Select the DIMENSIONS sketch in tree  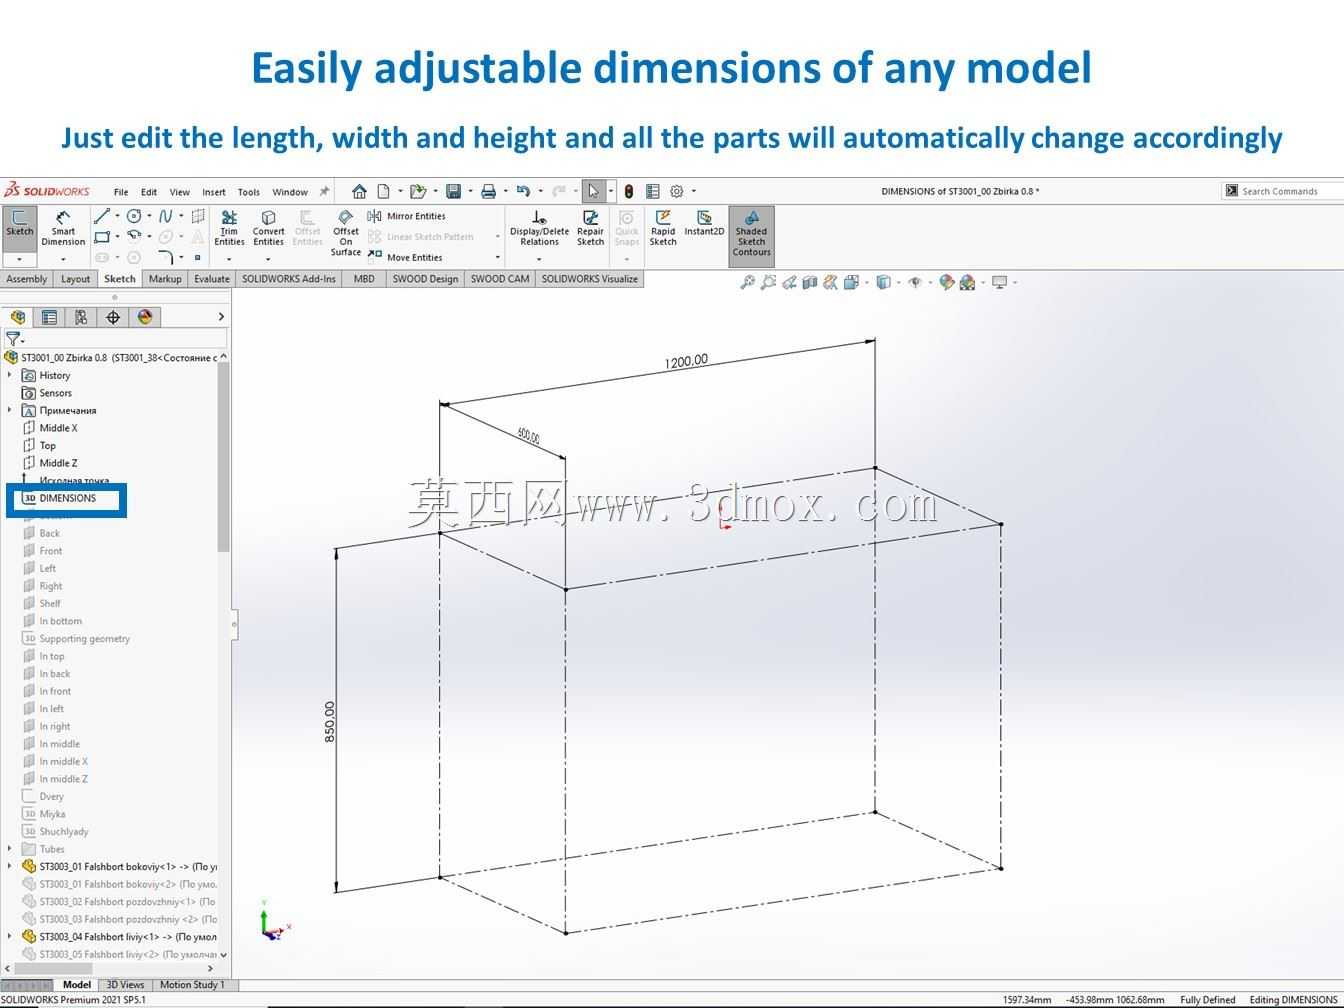[68, 498]
